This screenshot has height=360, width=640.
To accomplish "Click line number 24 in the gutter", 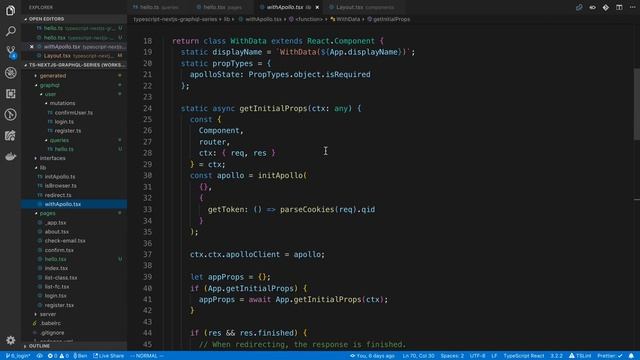I will 147,108.
